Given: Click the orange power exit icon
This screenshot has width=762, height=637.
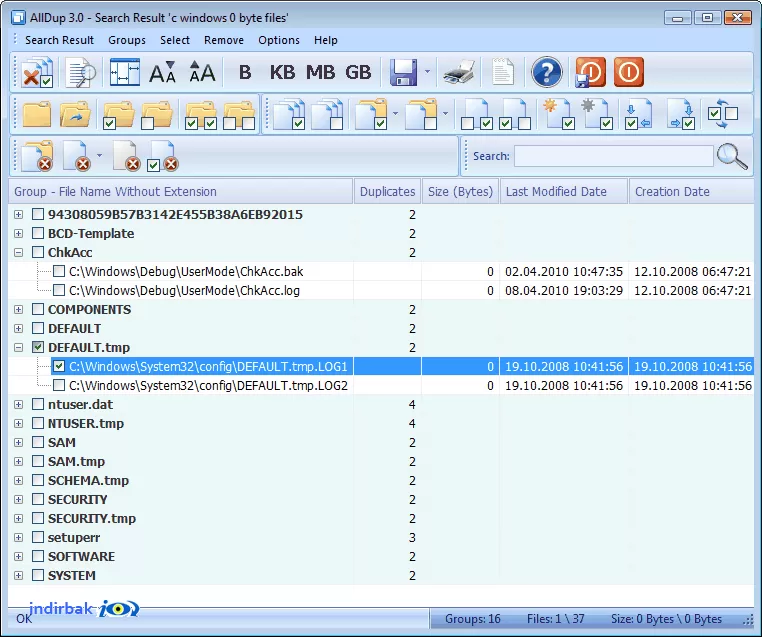Looking at the screenshot, I should [x=629, y=72].
